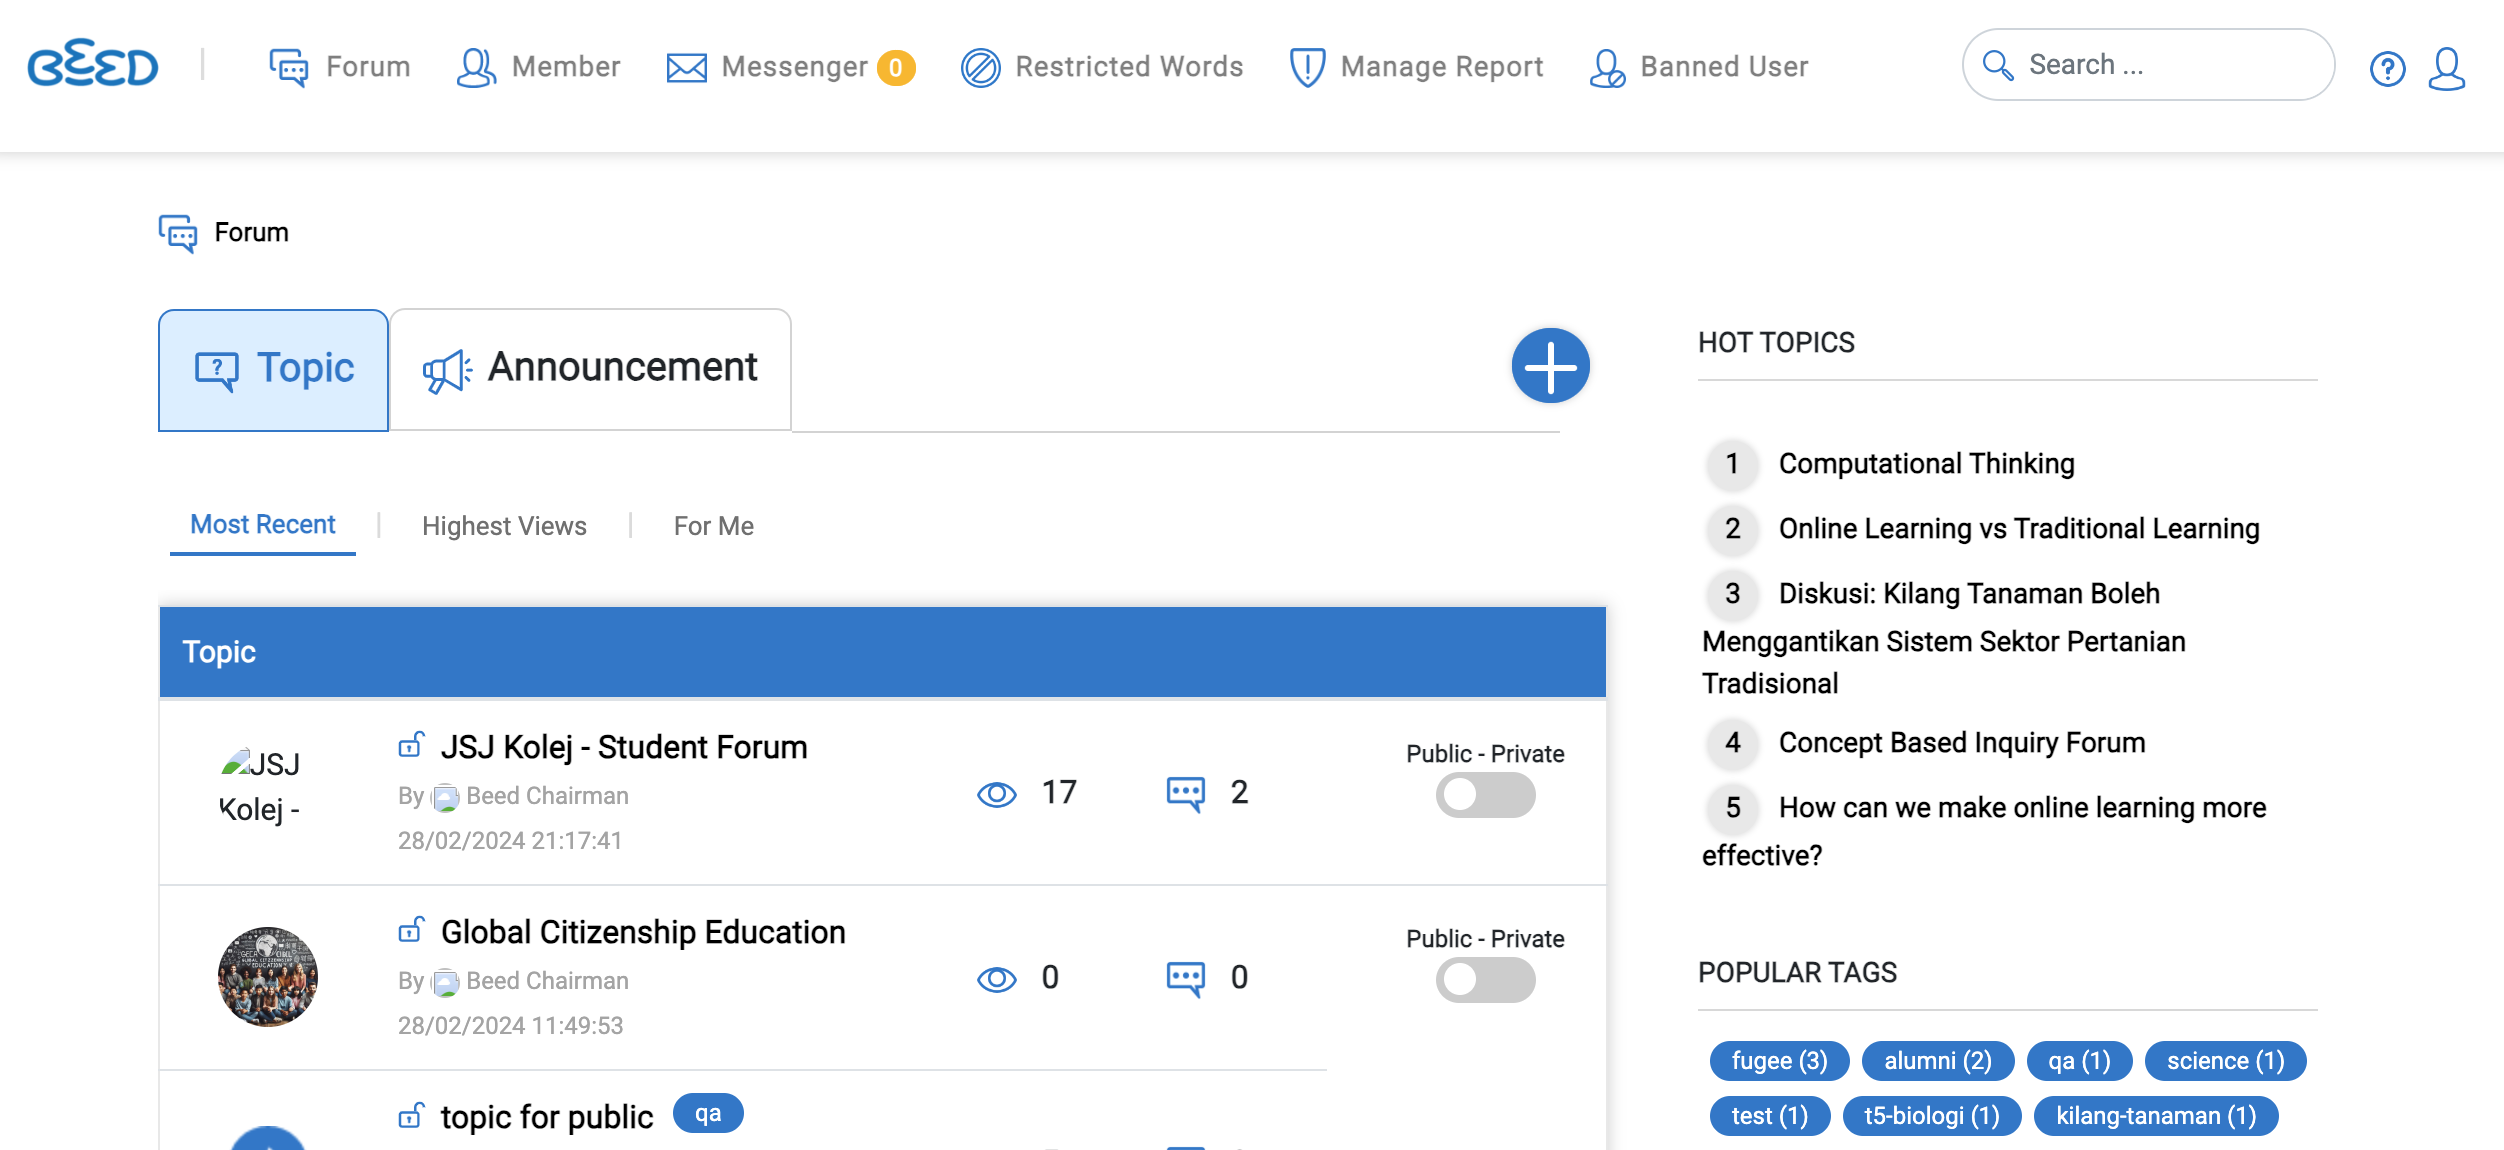
Task: Click the search magnifier icon
Action: point(1997,65)
